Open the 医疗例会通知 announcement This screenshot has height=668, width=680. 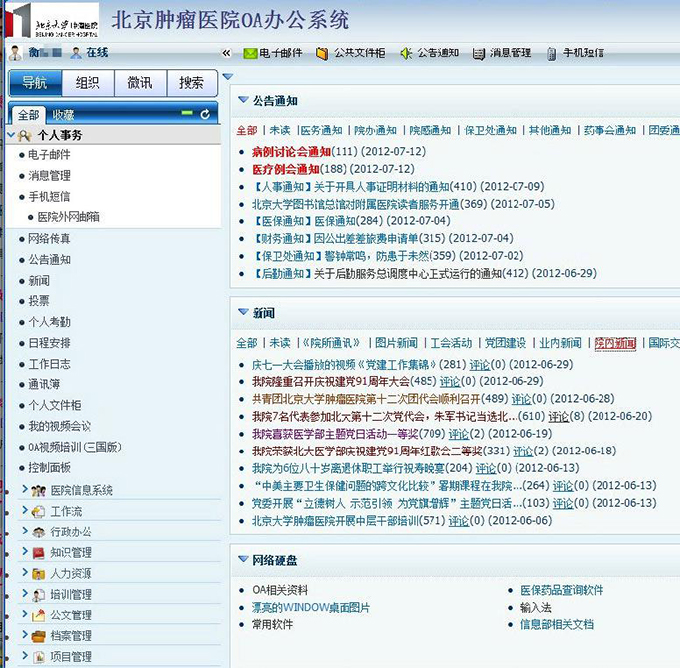[285, 169]
